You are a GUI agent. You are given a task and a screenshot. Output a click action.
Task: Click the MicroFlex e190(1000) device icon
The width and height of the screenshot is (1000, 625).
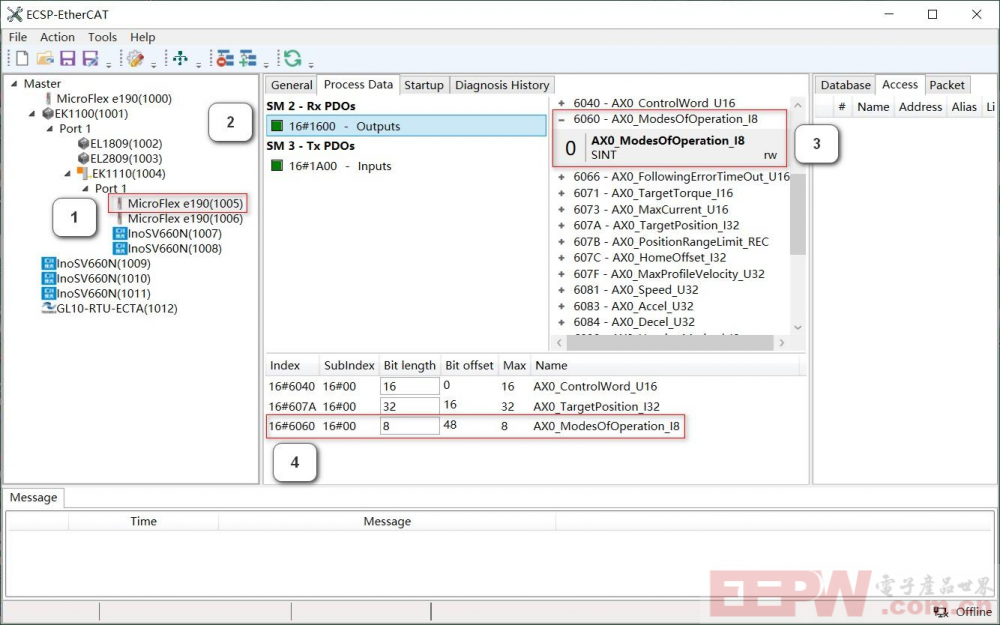coord(48,99)
